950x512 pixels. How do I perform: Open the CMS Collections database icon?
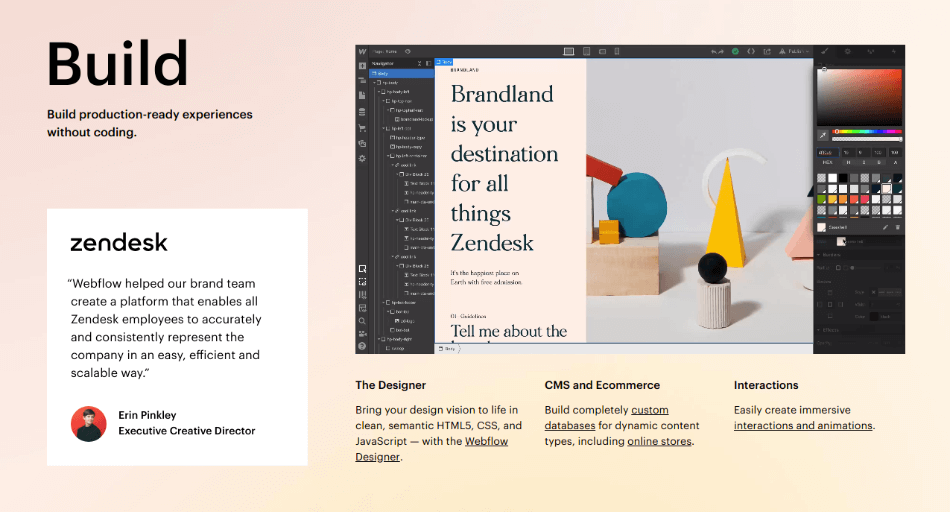362,112
